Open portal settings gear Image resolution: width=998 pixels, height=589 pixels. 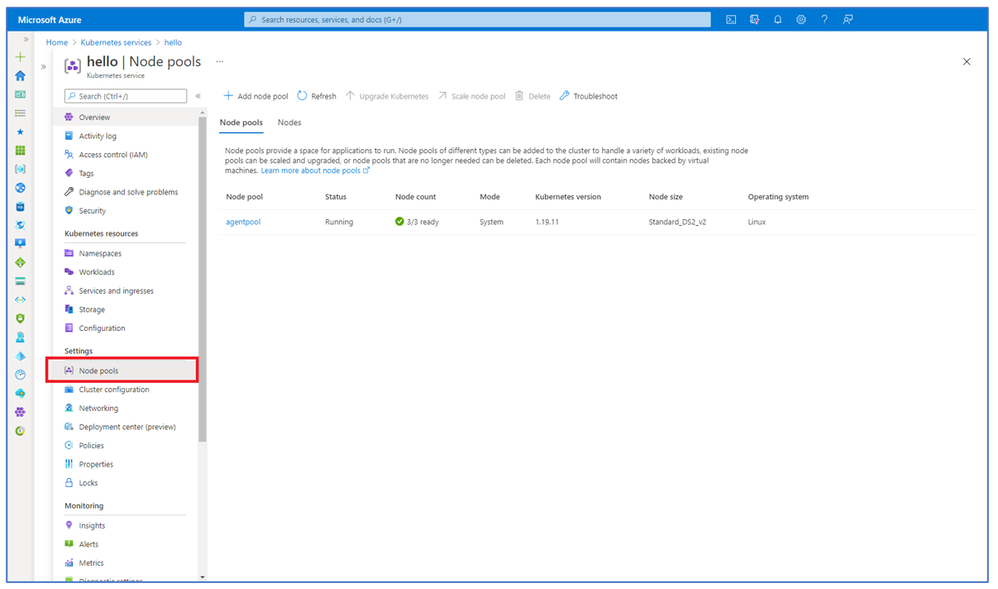801,20
